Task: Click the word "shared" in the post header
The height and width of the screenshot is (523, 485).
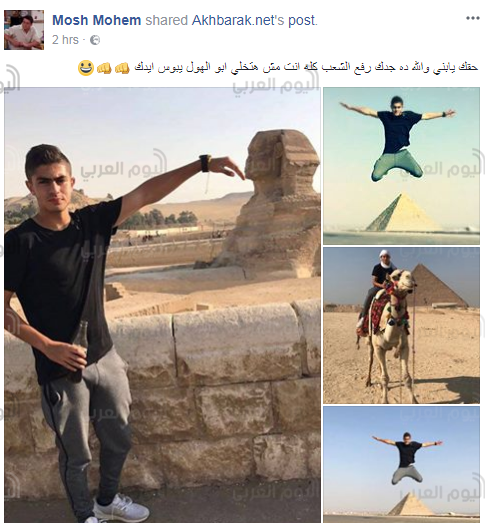Action: click(166, 20)
